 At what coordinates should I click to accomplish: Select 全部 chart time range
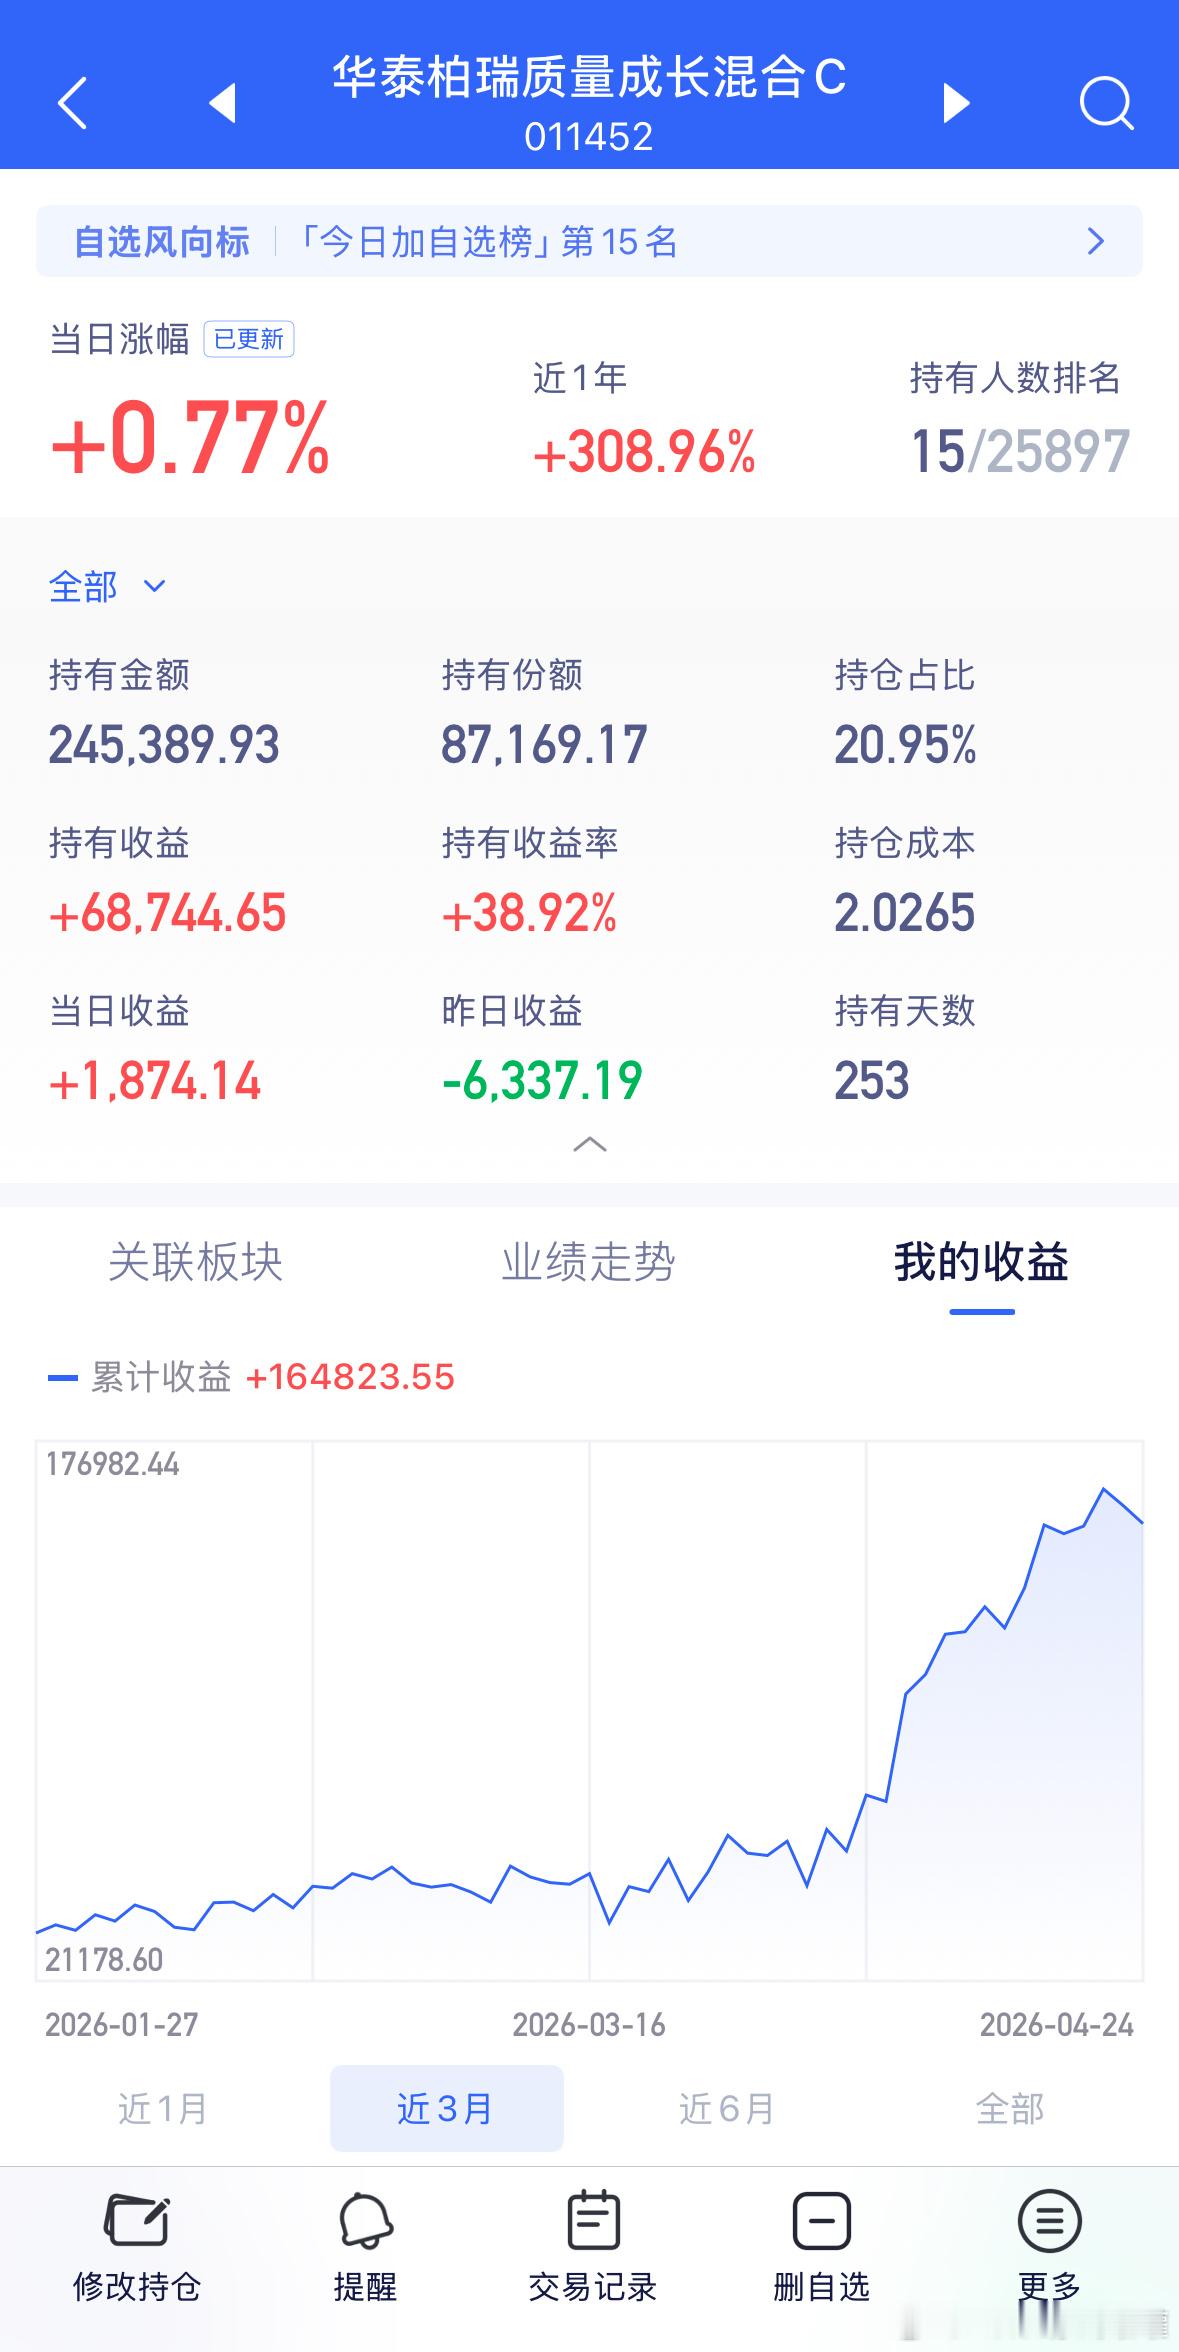point(1010,2108)
